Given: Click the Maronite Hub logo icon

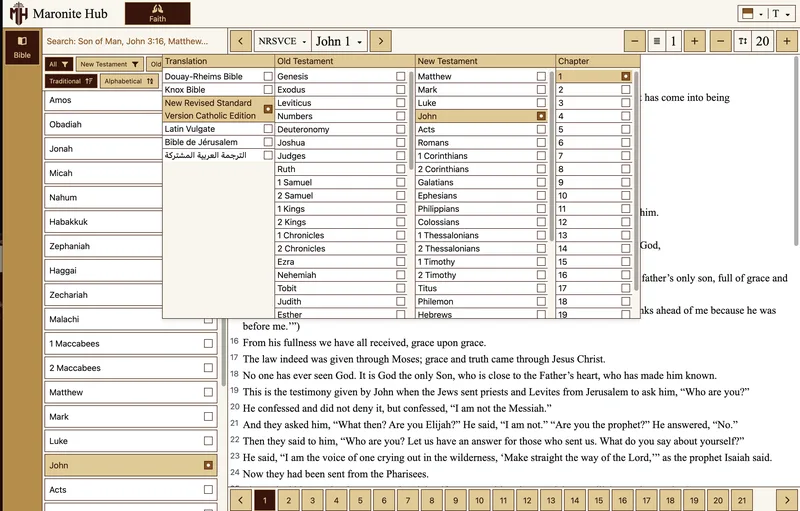Looking at the screenshot, I should [x=18, y=13].
